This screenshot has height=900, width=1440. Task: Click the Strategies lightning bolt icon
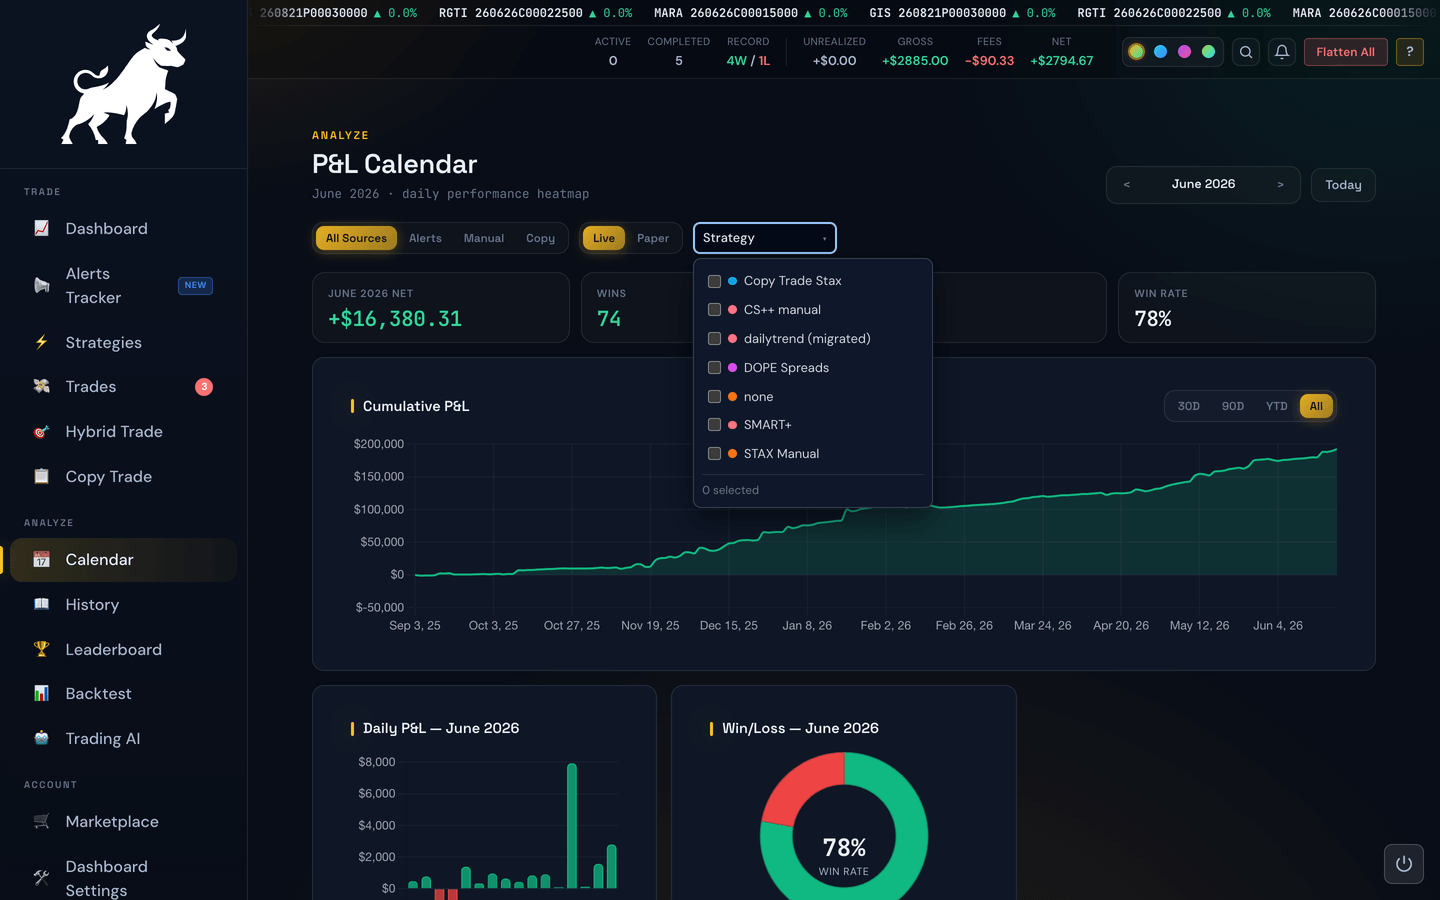click(x=41, y=342)
